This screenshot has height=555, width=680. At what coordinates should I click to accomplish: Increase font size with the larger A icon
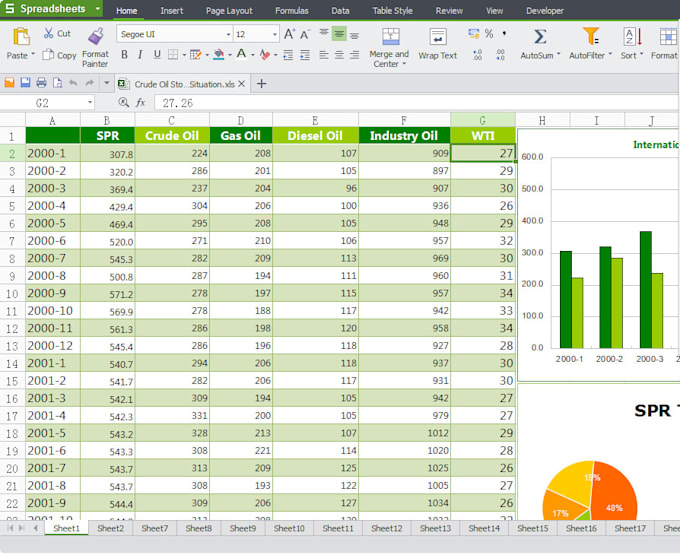point(289,34)
